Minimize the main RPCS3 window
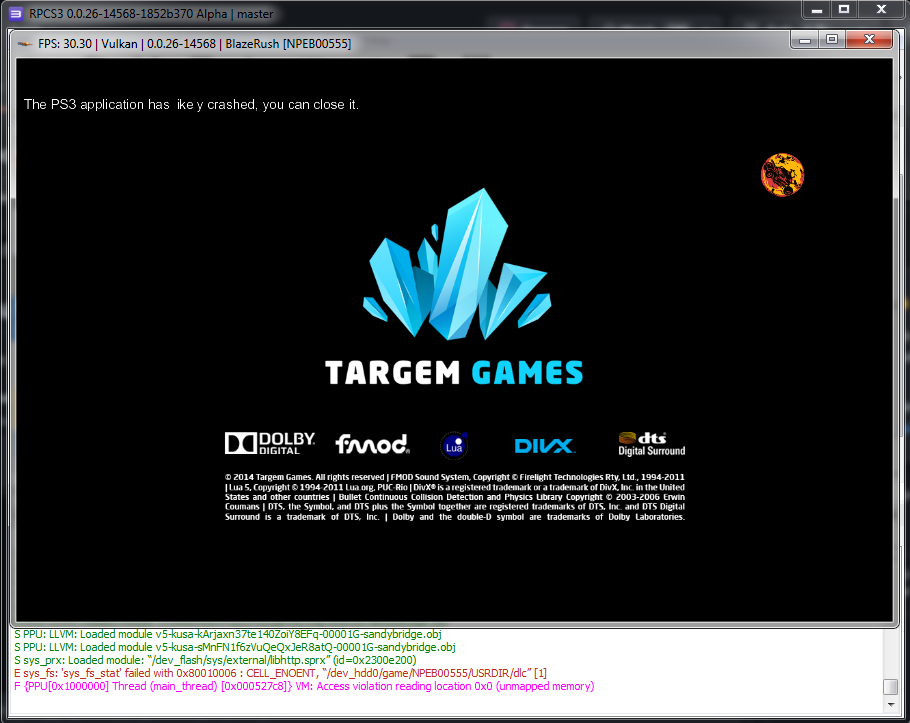Screen dimensions: 910x723 point(817,10)
